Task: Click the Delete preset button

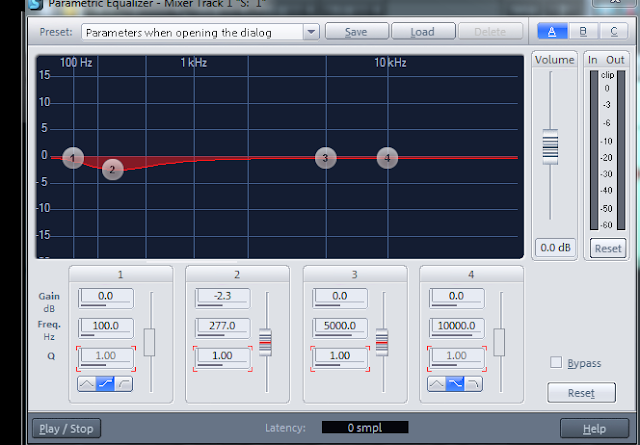Action: [490, 31]
